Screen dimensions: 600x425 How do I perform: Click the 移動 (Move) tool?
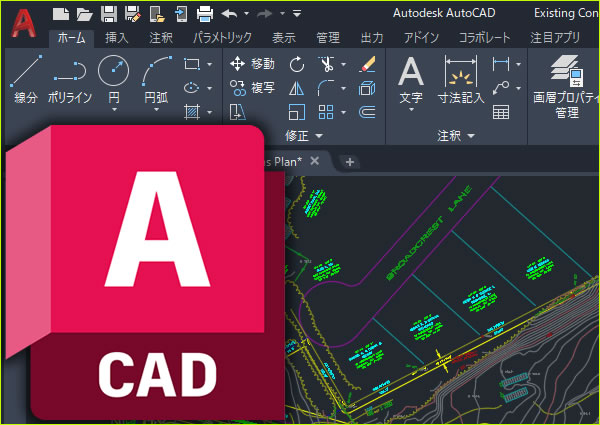coord(252,64)
